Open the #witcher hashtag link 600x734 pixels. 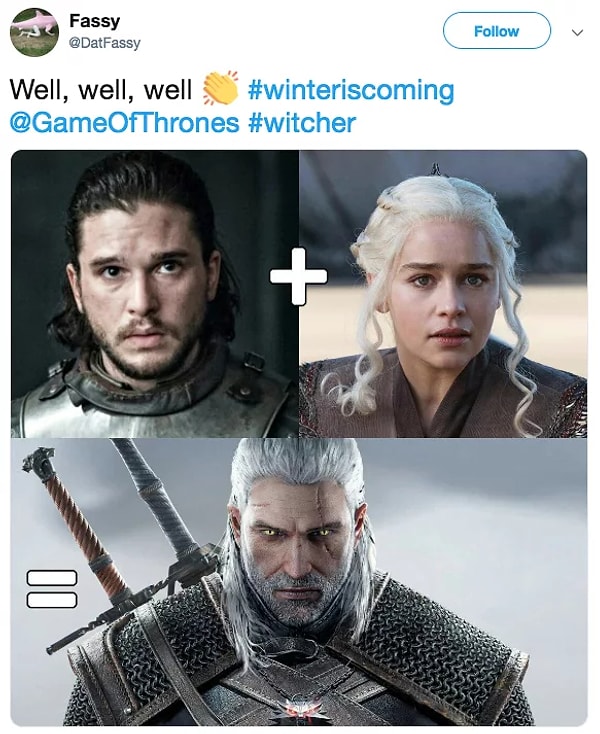point(302,122)
